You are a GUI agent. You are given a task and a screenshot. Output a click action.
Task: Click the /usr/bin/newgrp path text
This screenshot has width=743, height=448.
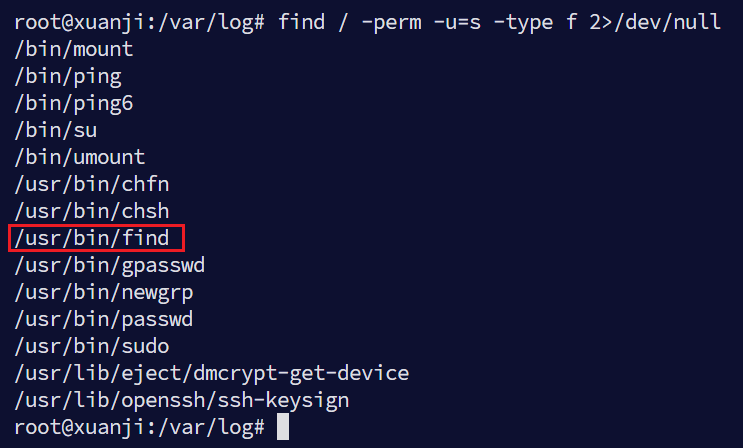tap(104, 292)
